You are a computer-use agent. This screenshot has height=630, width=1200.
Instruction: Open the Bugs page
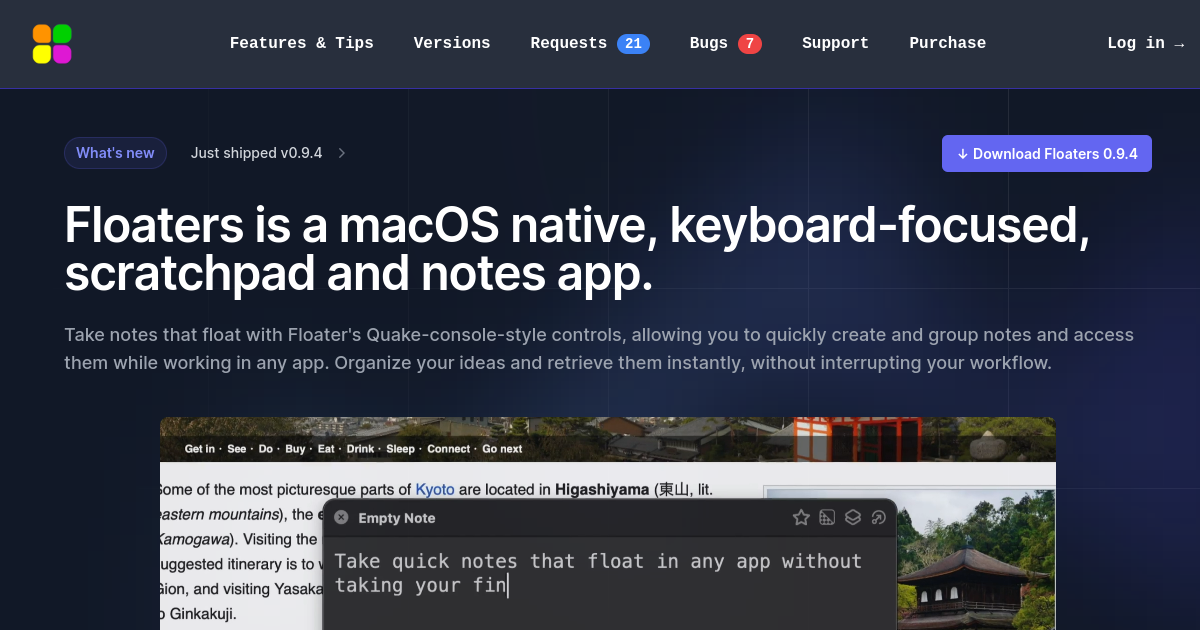pos(709,43)
